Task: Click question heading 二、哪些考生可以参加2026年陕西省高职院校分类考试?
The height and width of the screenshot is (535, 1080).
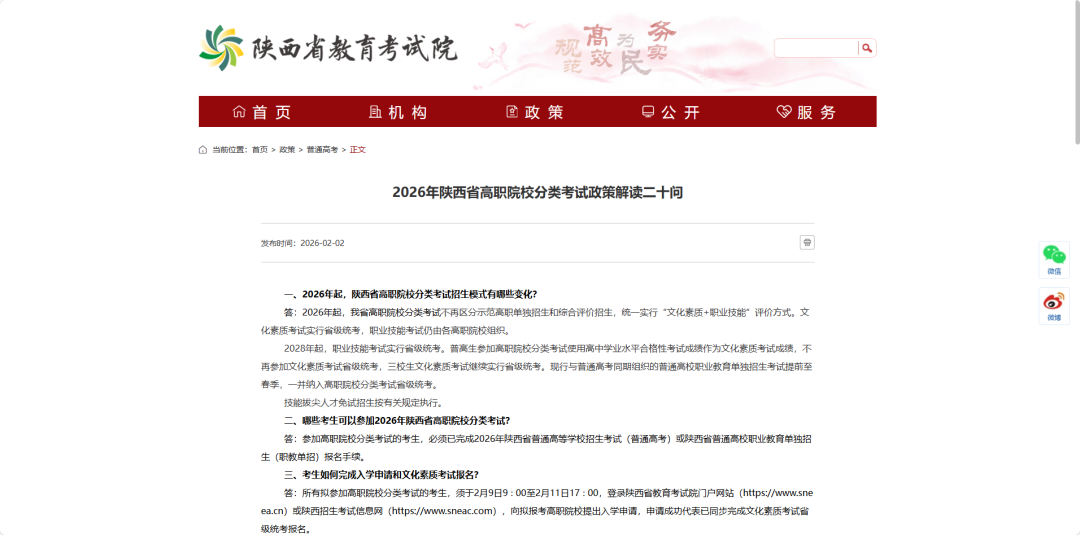Action: (x=397, y=421)
